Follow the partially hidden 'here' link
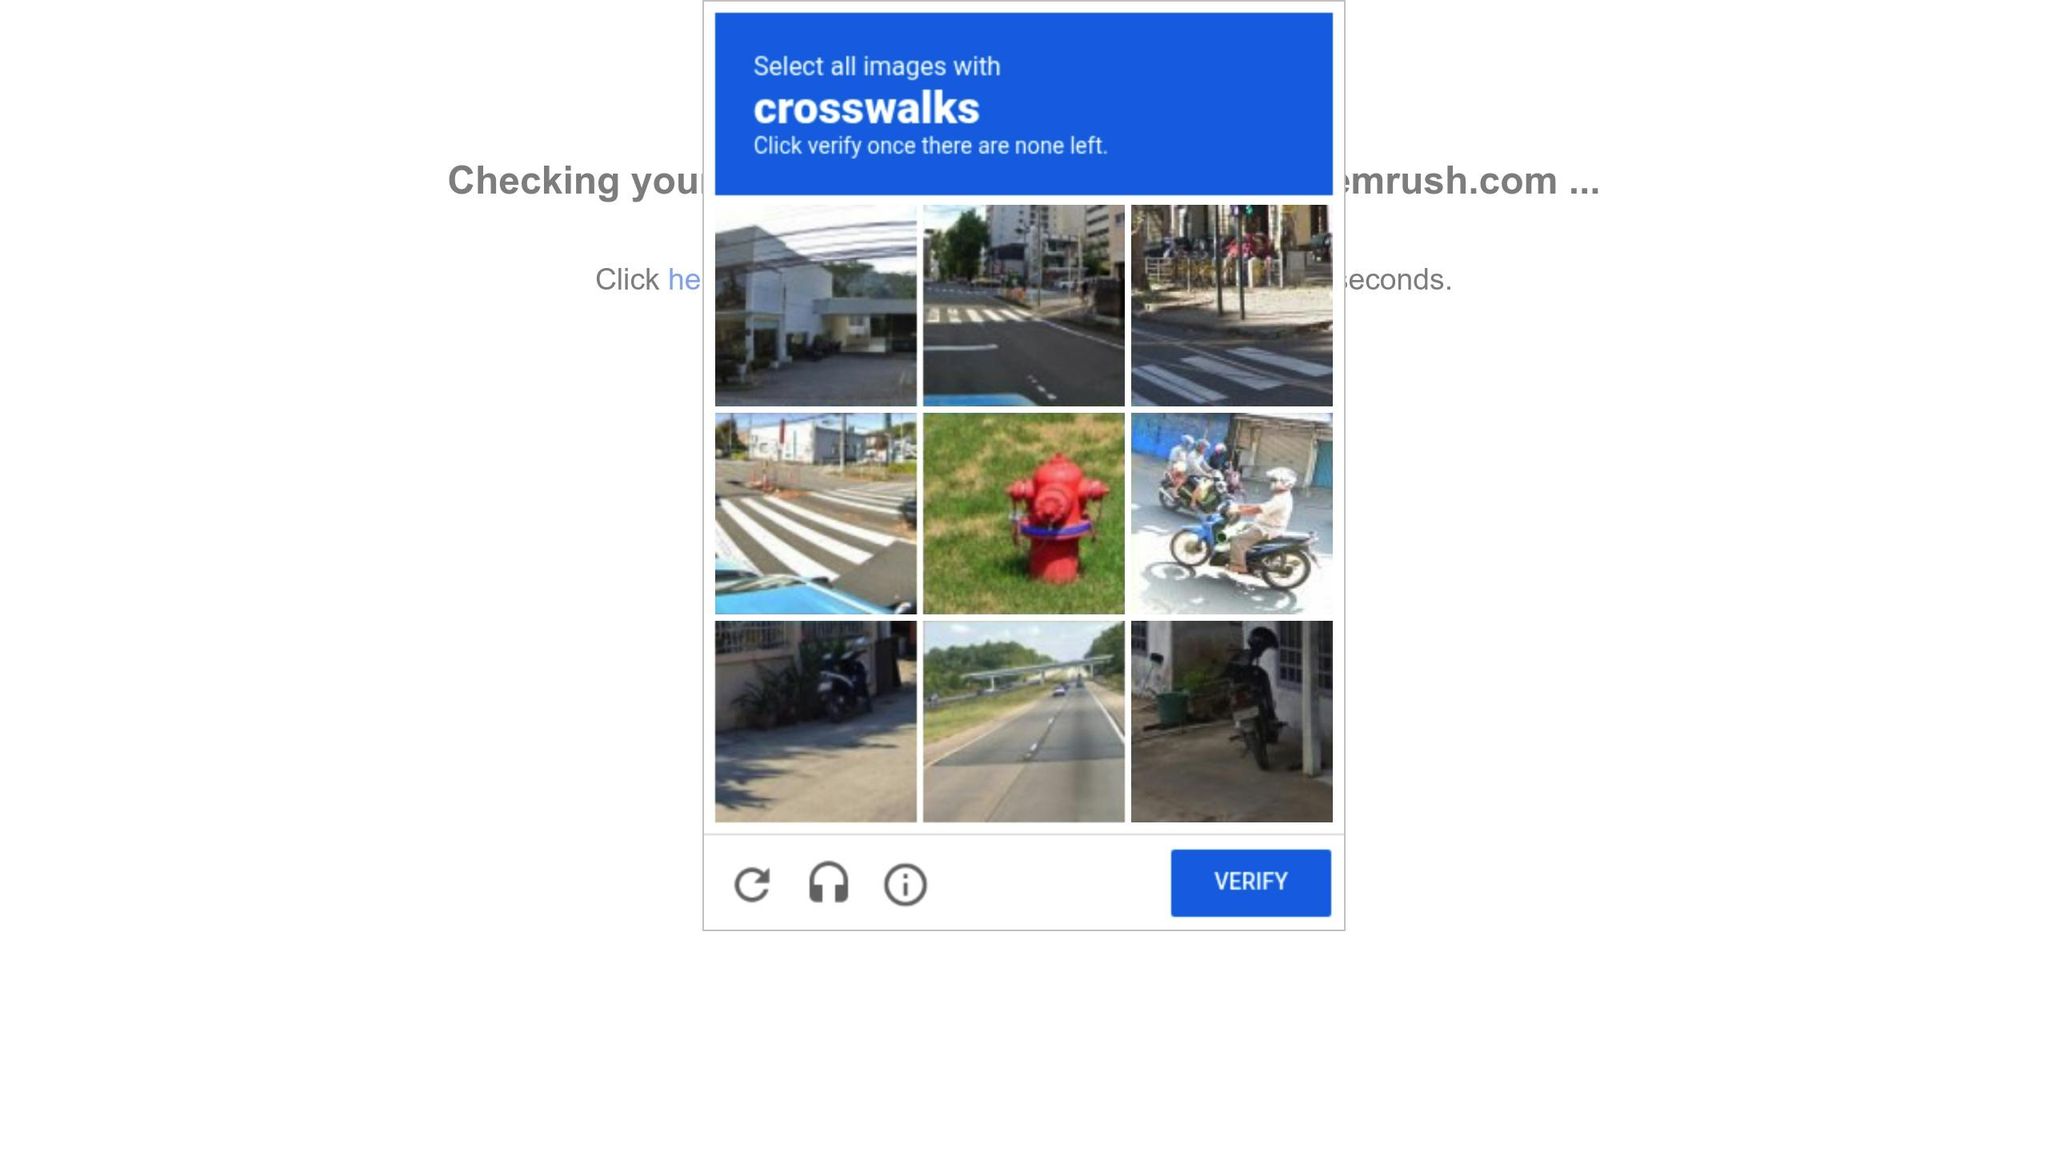This screenshot has width=2048, height=1152. point(684,280)
